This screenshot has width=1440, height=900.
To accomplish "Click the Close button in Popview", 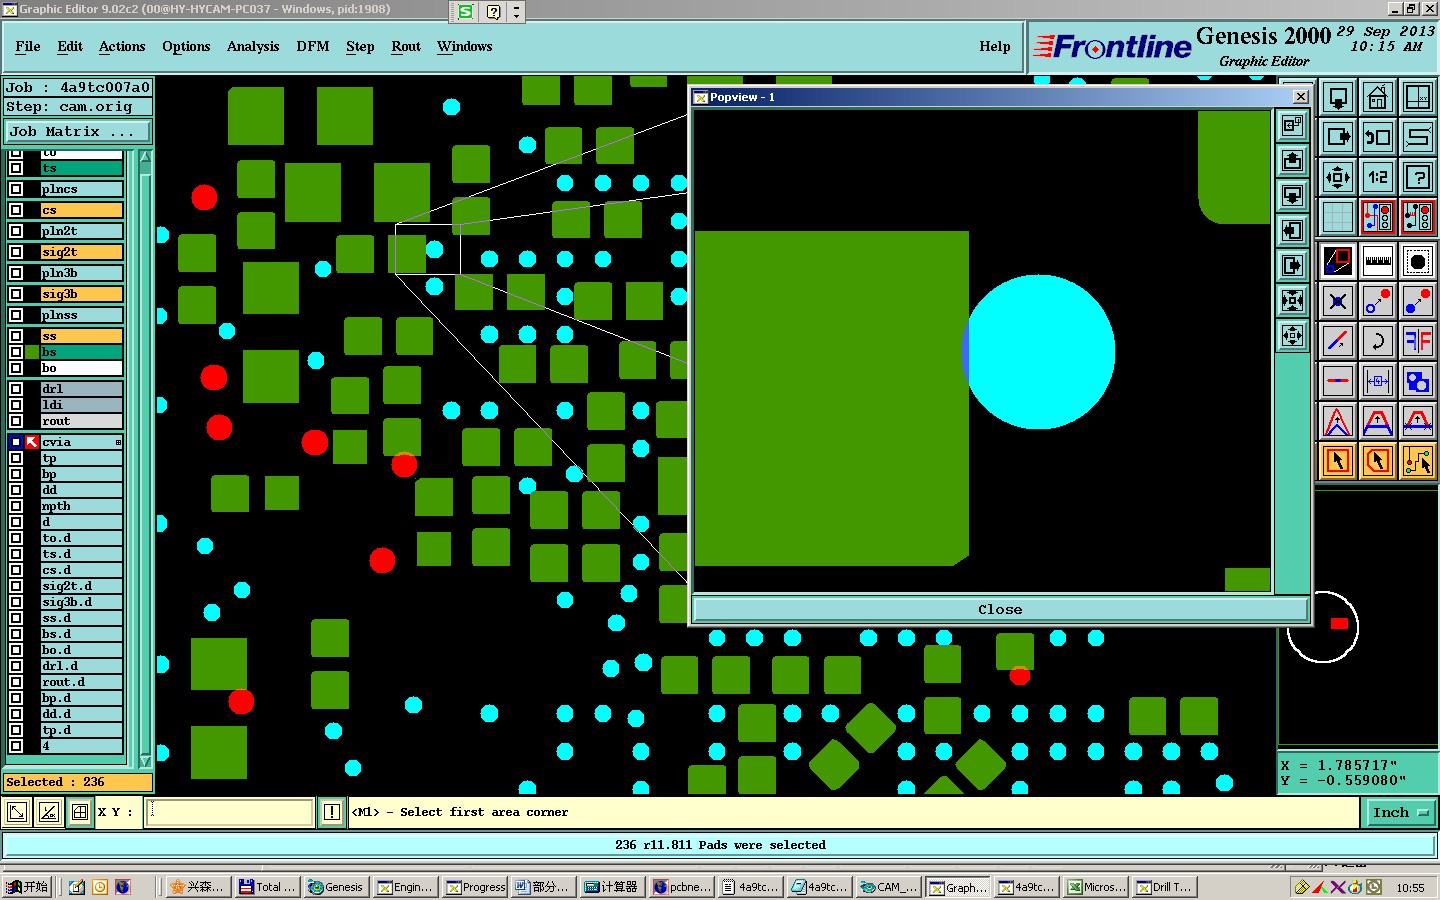I will [1000, 609].
